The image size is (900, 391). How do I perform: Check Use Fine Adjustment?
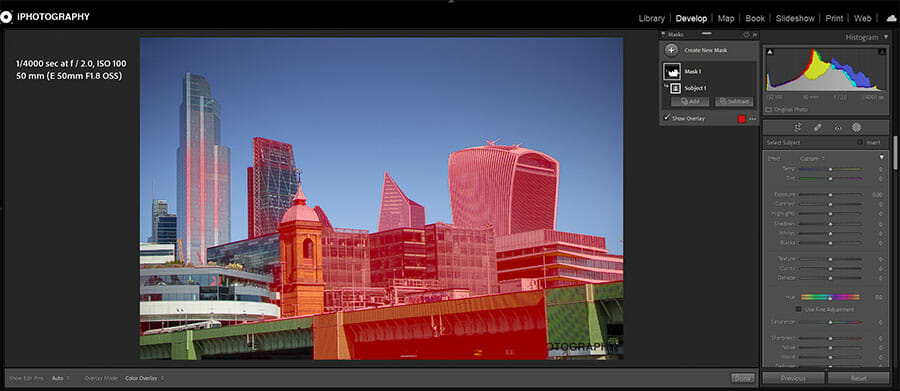tap(798, 309)
